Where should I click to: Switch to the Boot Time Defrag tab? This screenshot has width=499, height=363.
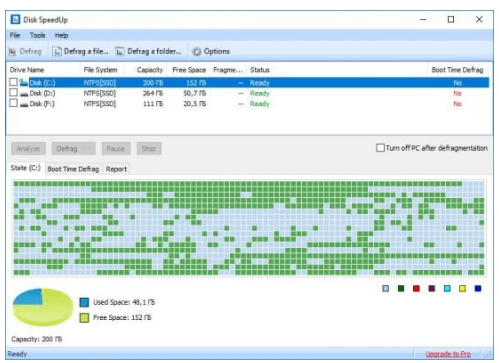click(73, 169)
